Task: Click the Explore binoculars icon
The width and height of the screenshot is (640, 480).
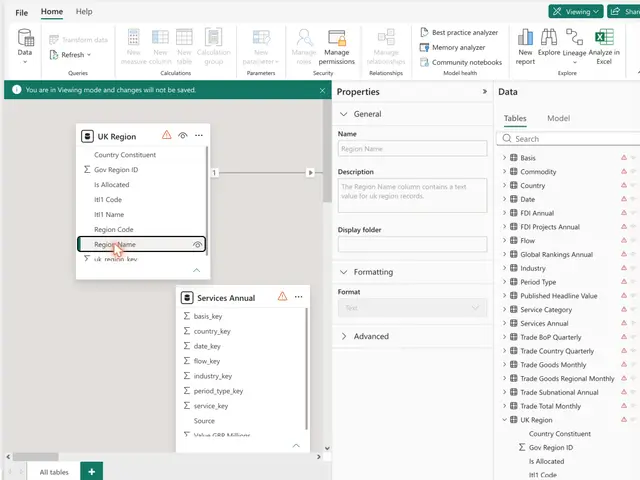Action: tap(549, 36)
